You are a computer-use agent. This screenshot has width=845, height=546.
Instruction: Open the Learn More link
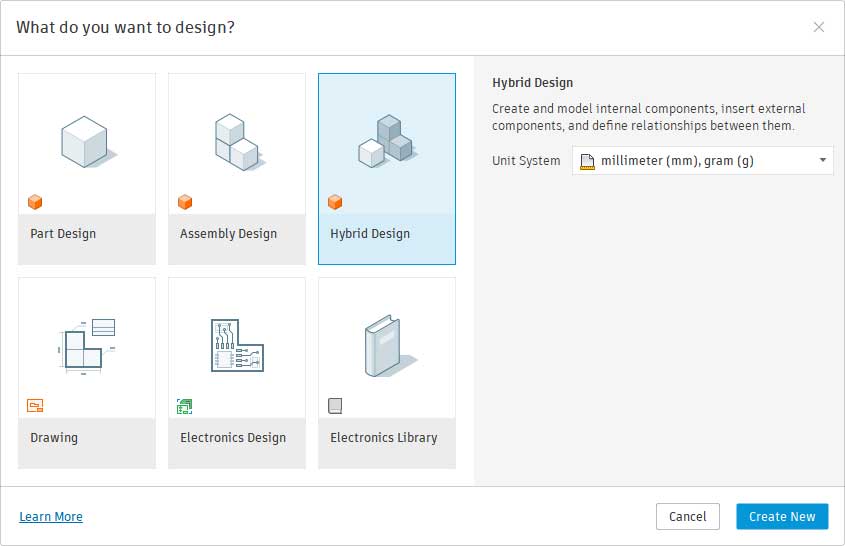[51, 517]
